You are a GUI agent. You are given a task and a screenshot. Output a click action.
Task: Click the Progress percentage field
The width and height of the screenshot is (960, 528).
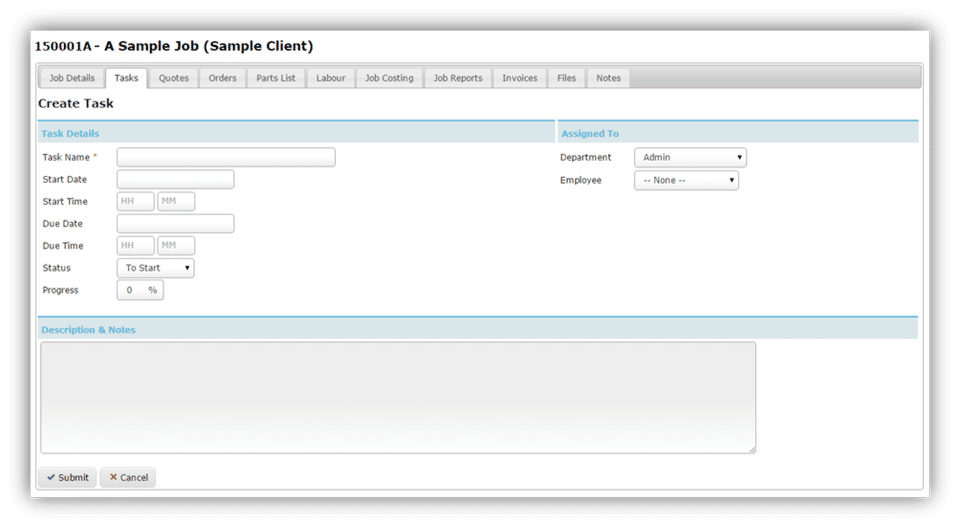140,290
